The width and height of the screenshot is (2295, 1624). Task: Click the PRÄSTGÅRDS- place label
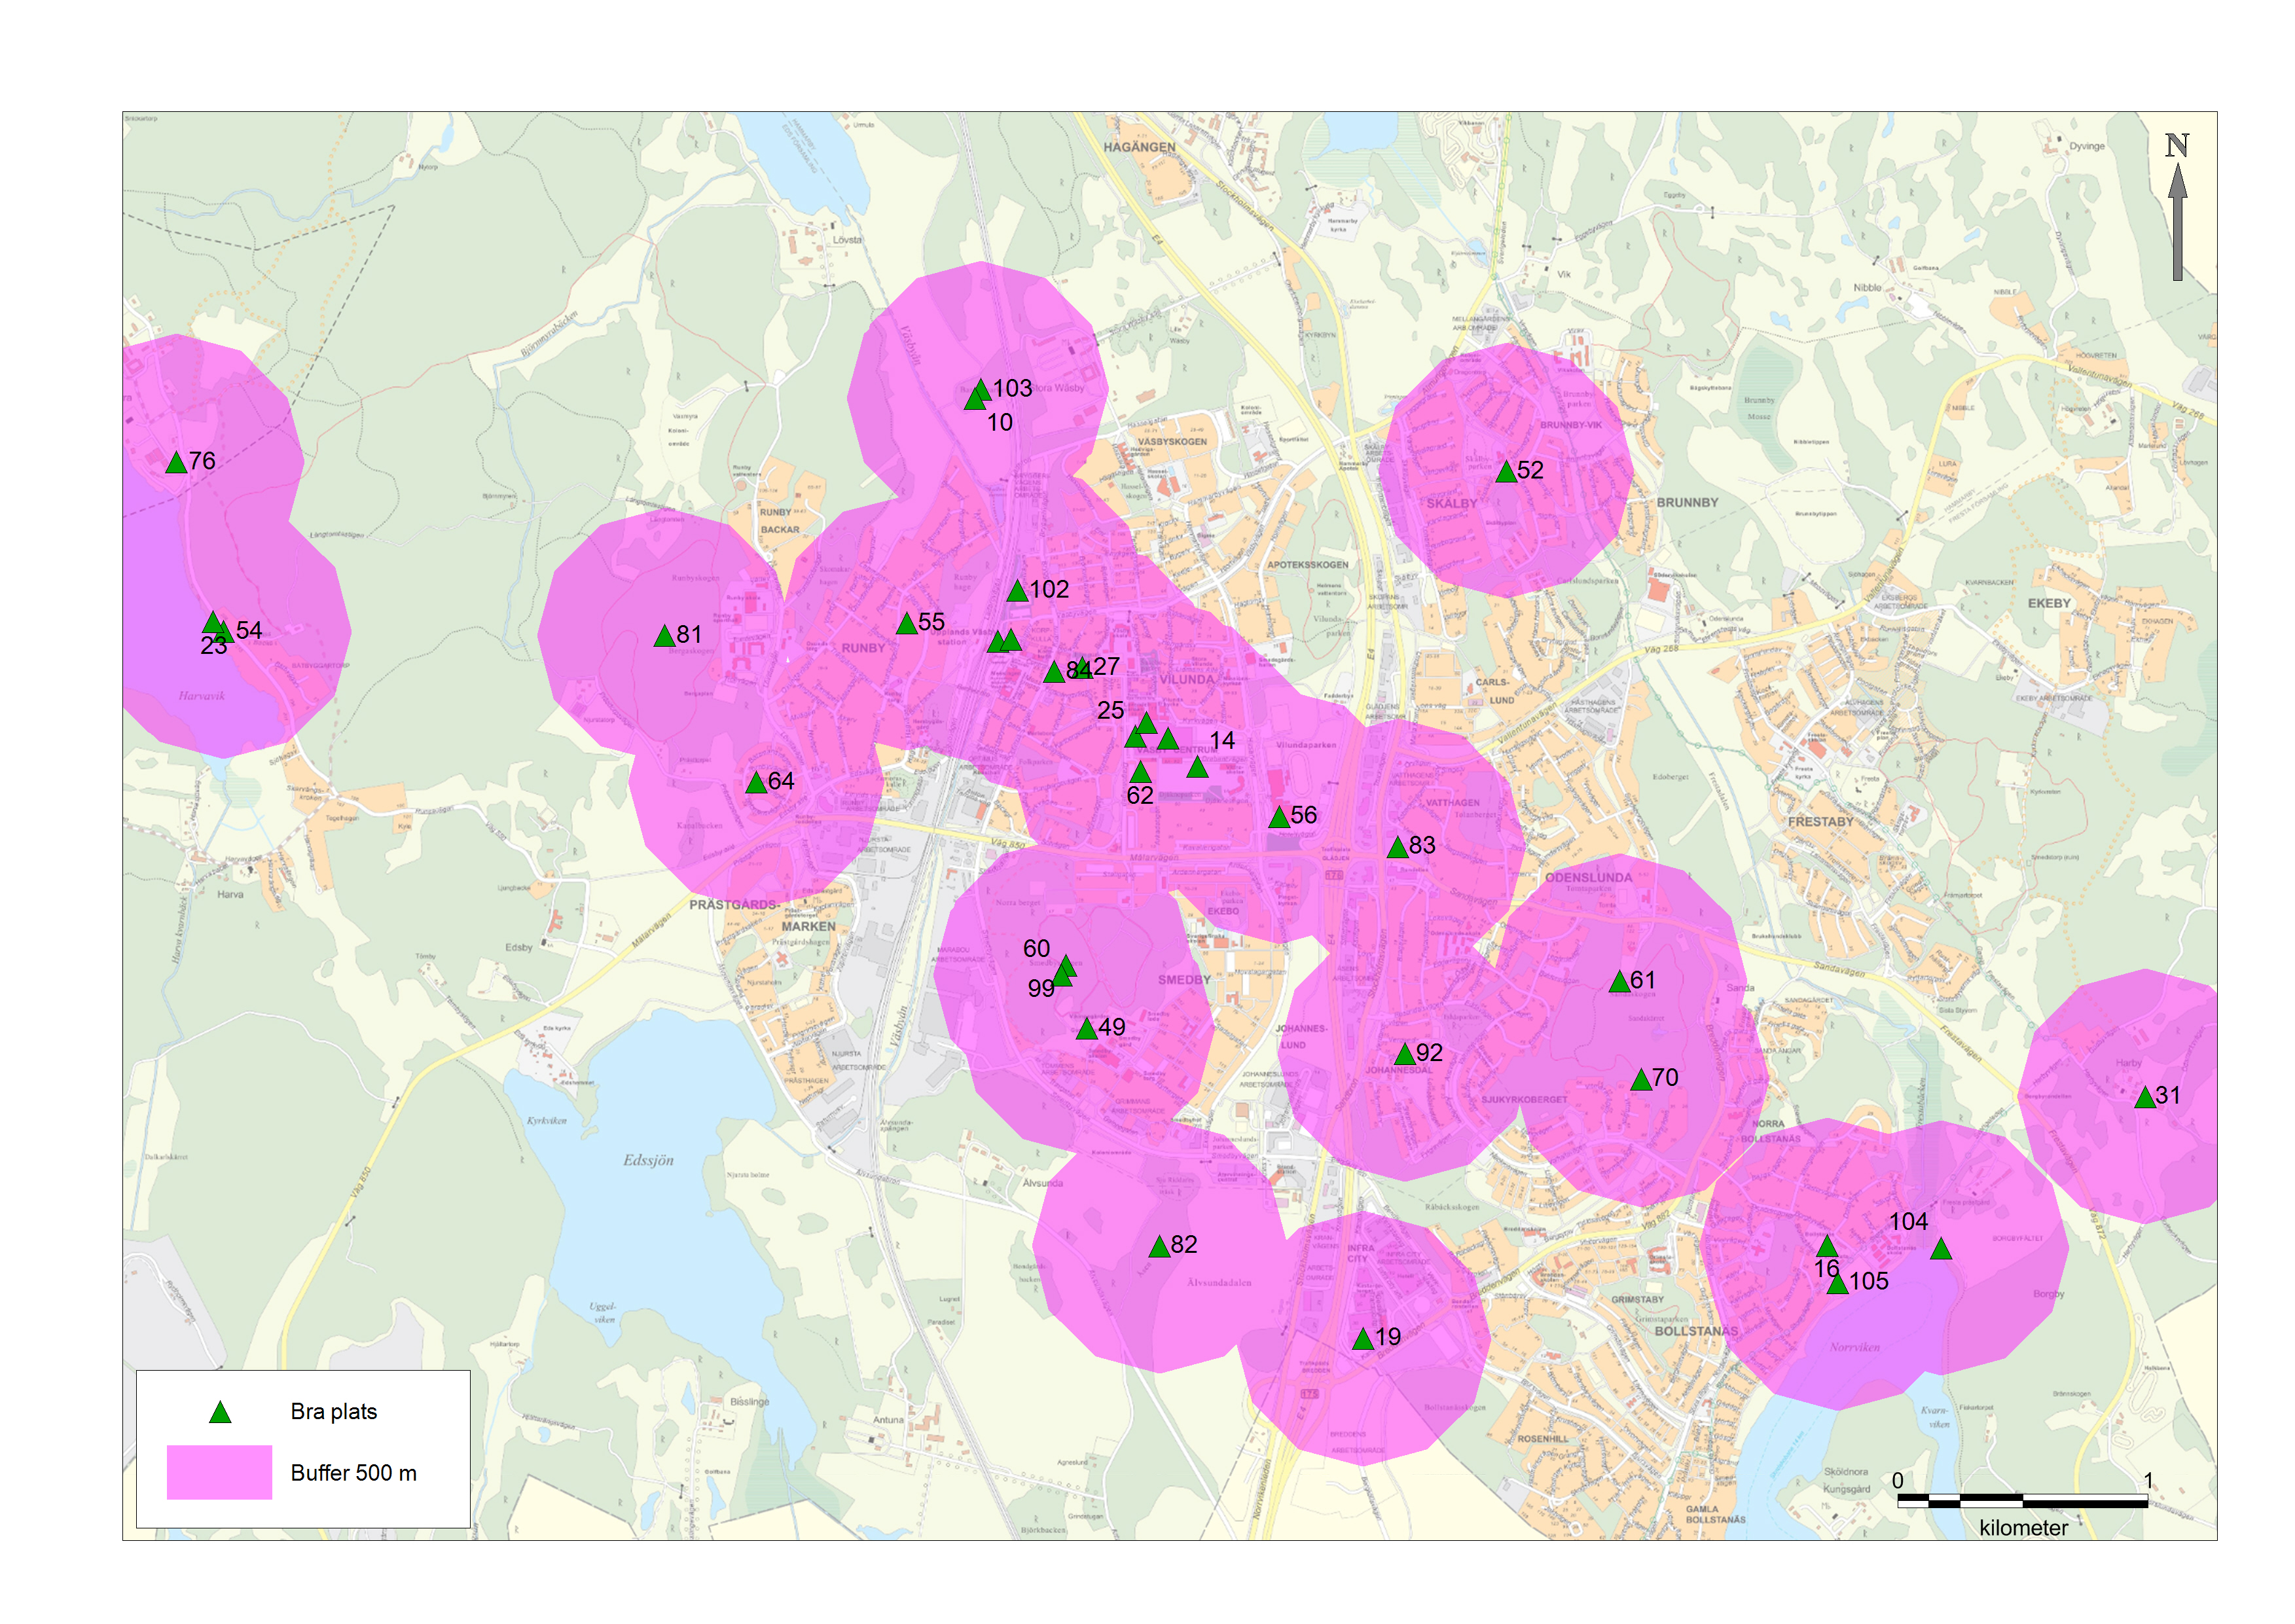click(734, 904)
